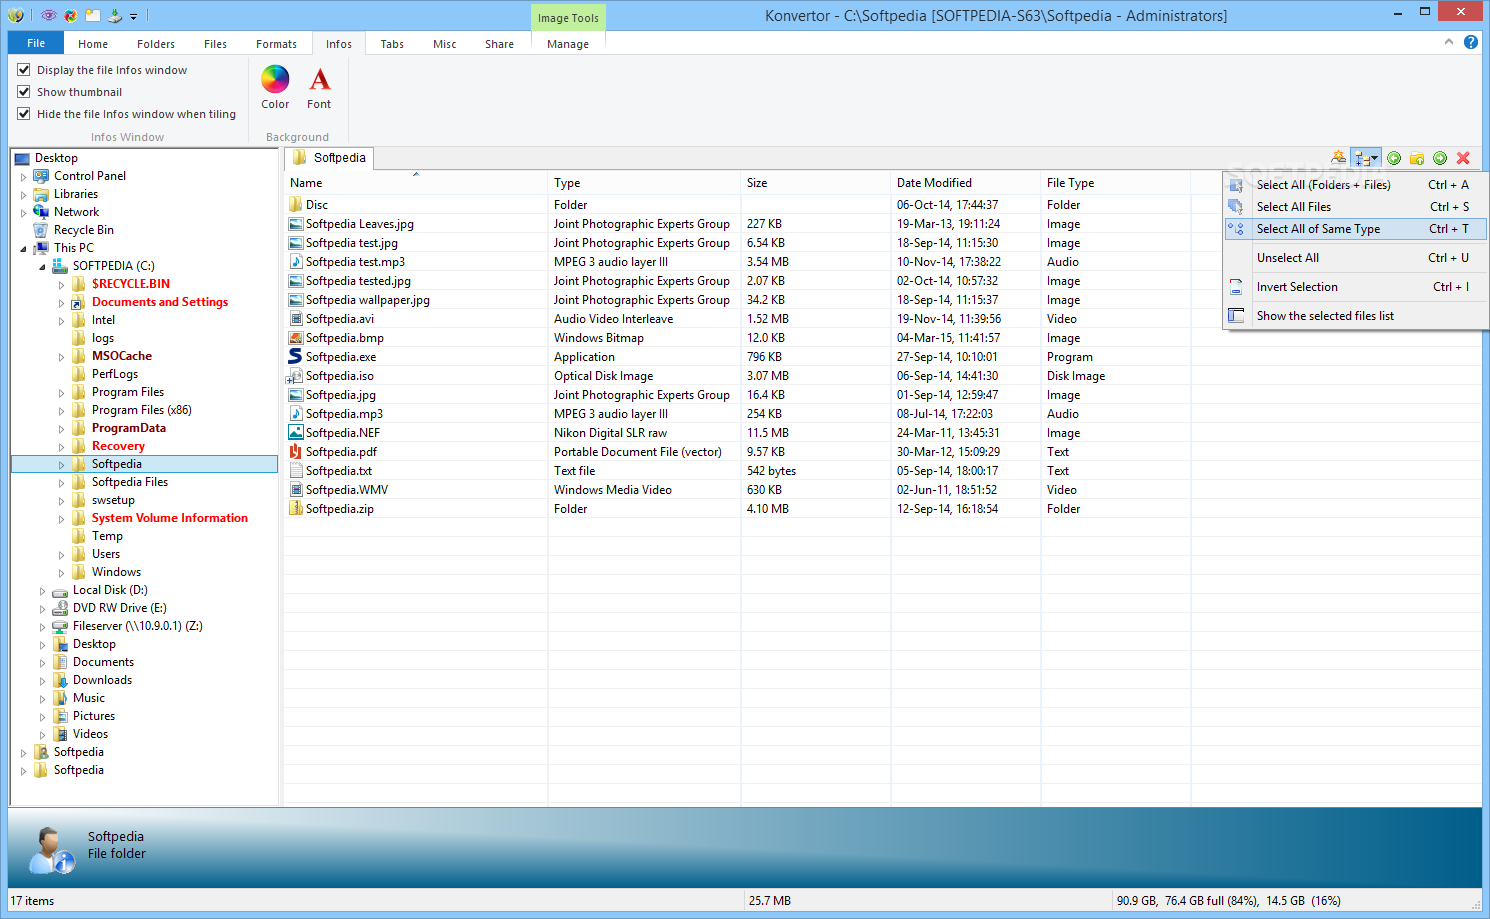
Task: Click the green forward arrow in the tab toolbar
Action: click(1440, 158)
